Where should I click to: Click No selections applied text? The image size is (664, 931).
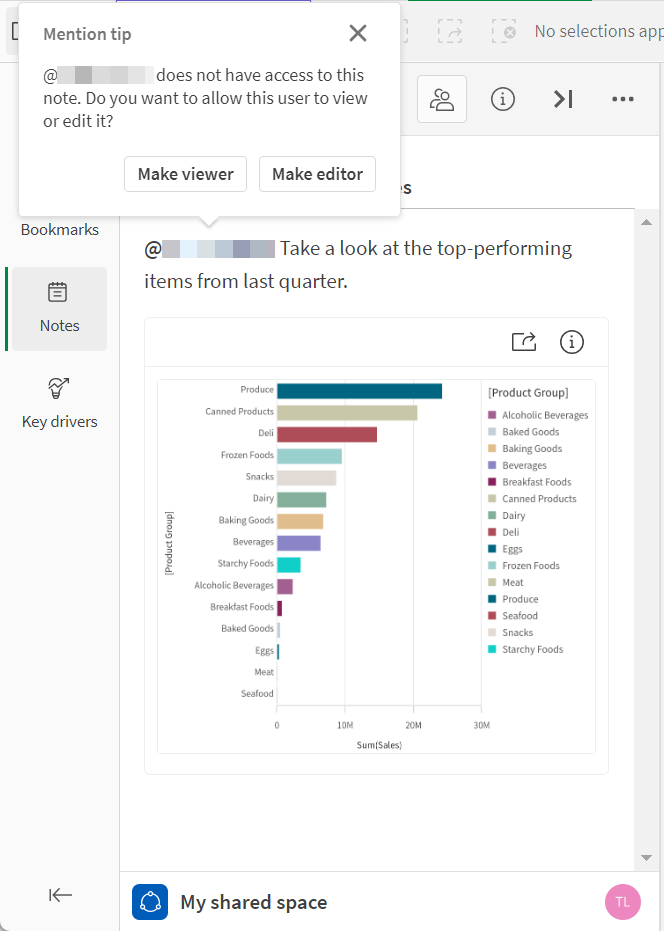(599, 31)
